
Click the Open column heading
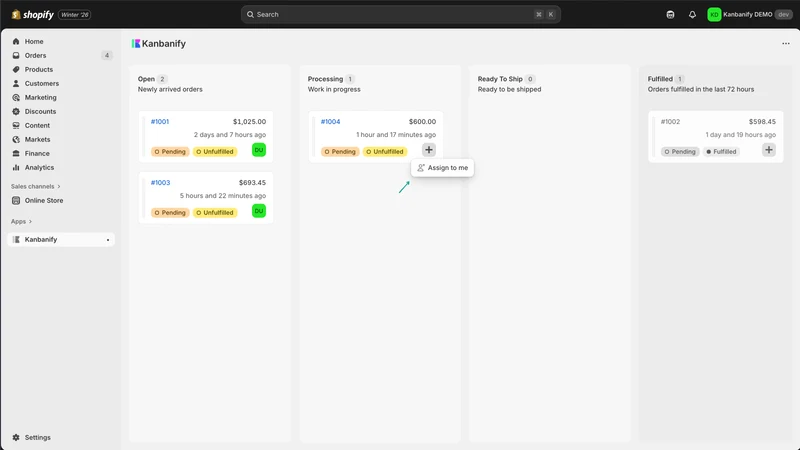pos(146,79)
